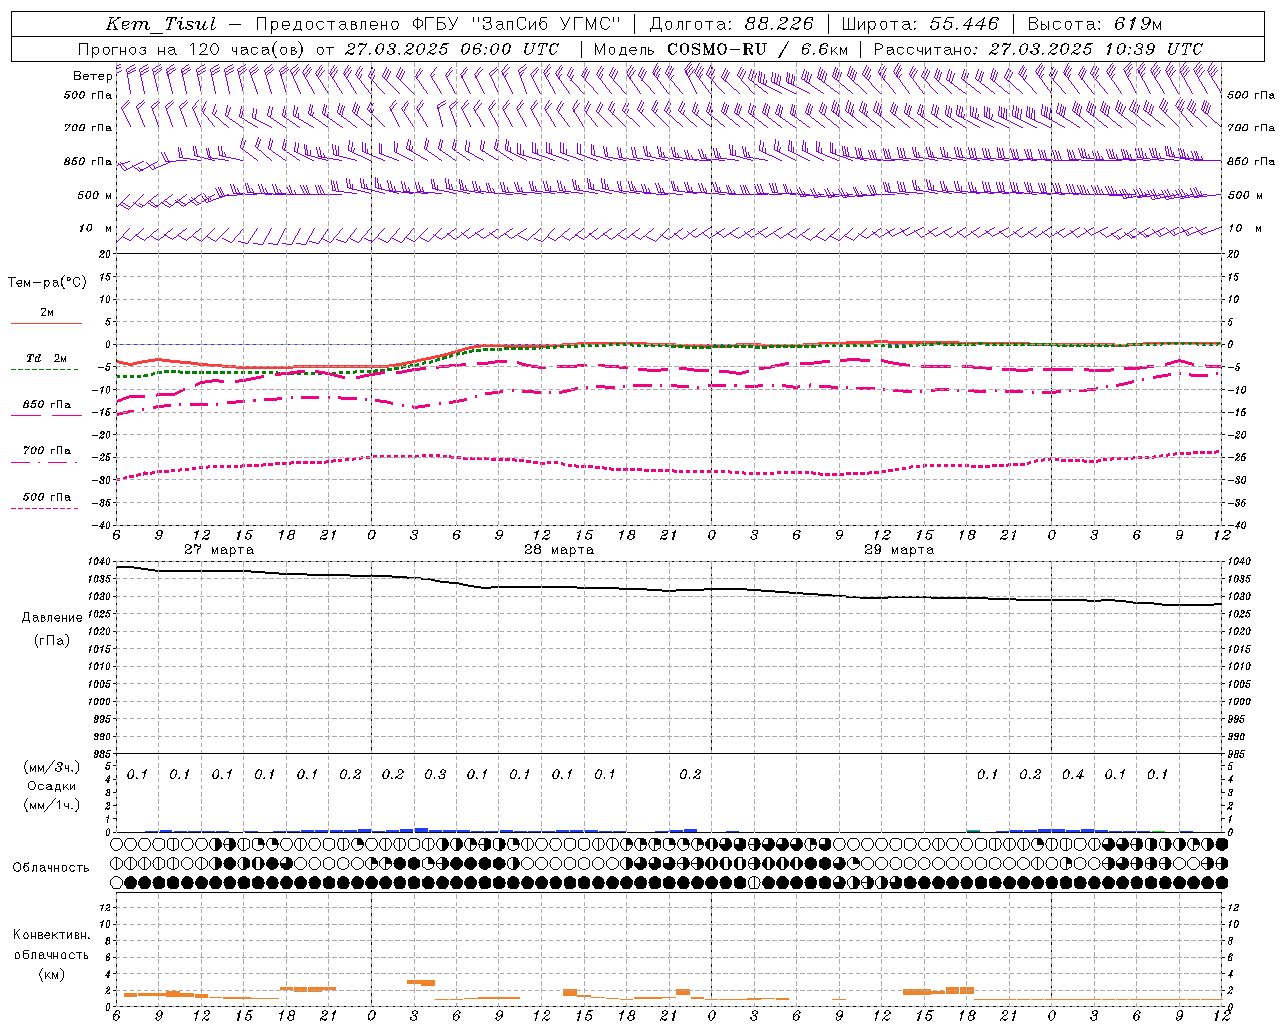The height and width of the screenshot is (1024, 1280).
Task: Select the Облачность label
Action: pyautogui.click(x=51, y=868)
